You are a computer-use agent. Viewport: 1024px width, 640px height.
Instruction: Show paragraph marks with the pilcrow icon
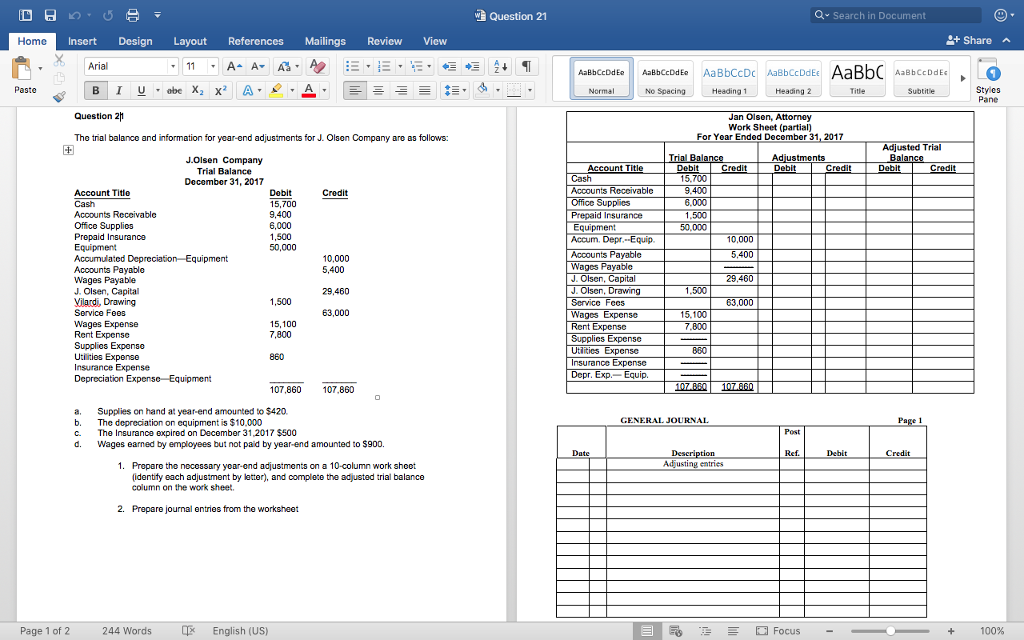point(527,67)
